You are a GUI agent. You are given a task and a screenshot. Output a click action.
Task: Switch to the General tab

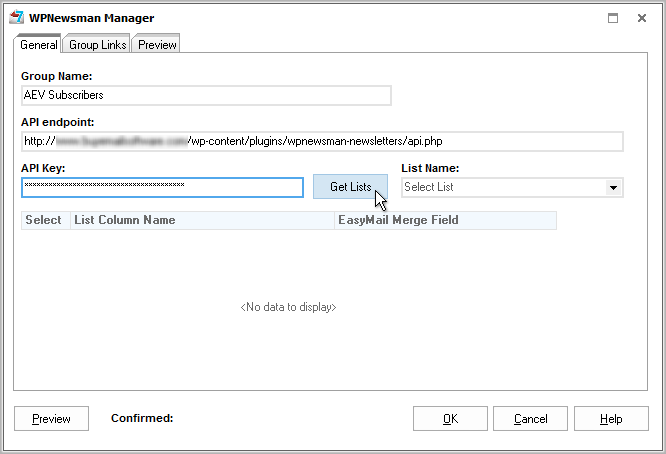click(38, 44)
